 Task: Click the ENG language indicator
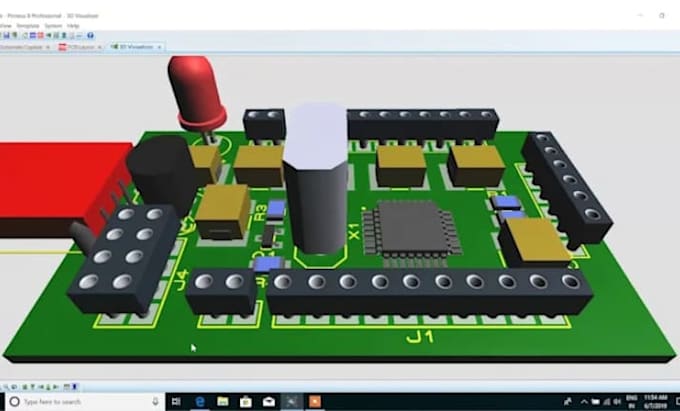pos(632,401)
